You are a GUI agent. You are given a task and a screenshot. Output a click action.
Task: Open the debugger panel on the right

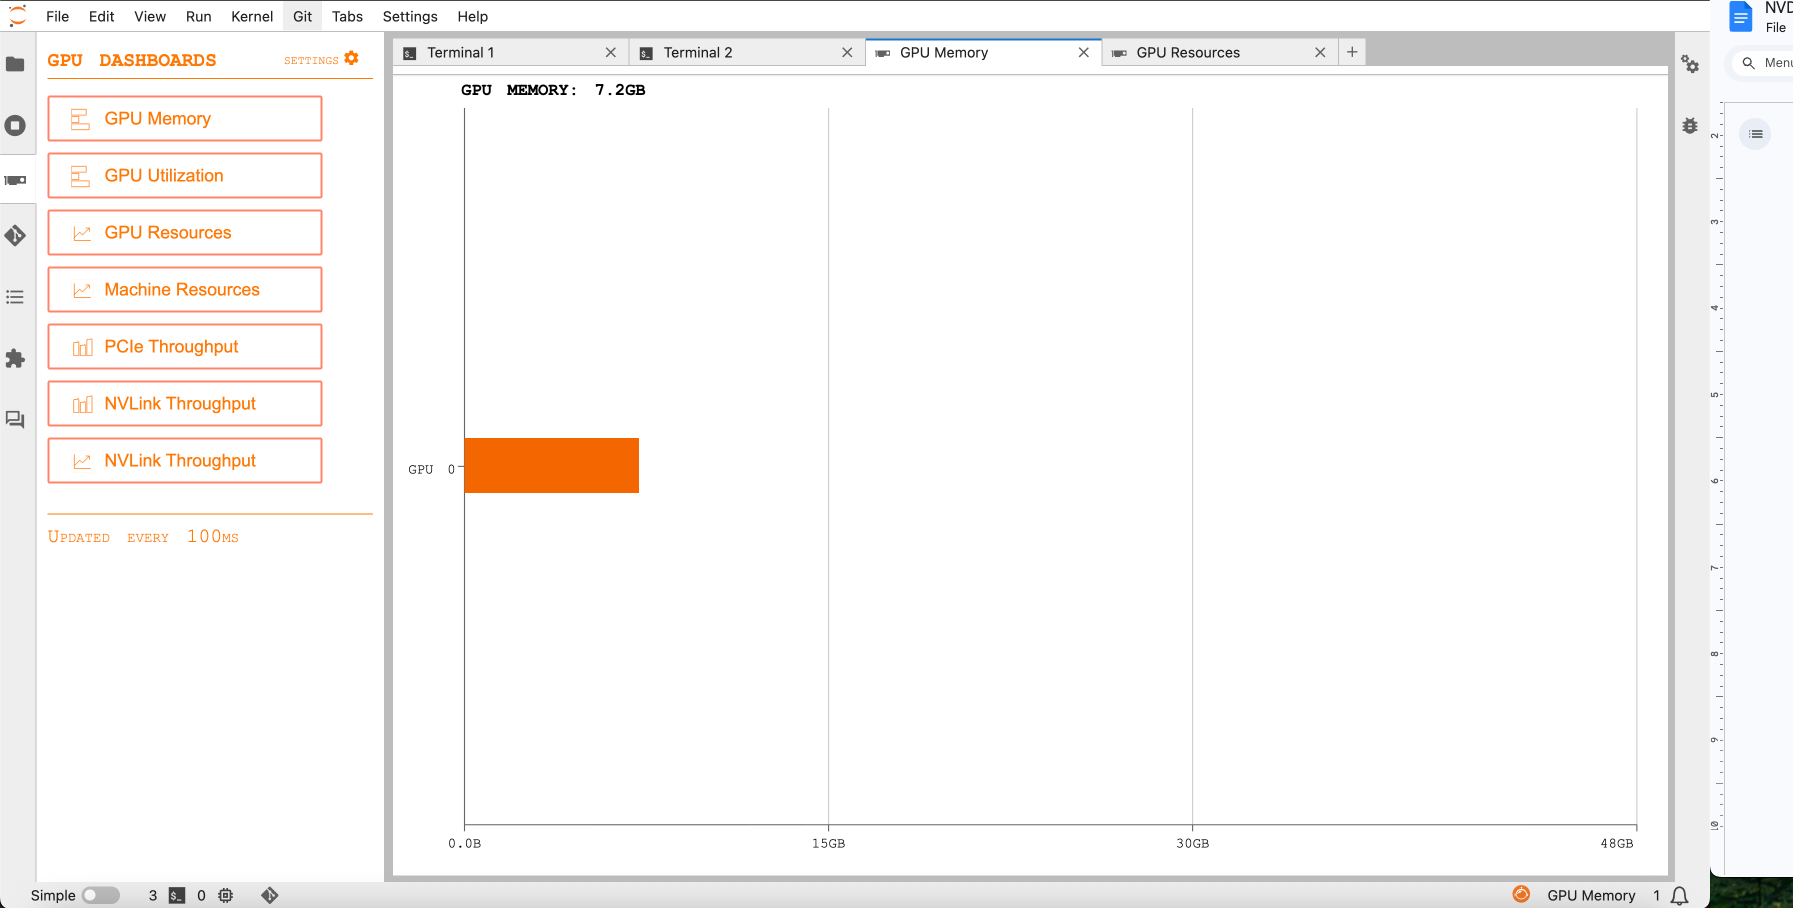pyautogui.click(x=1690, y=126)
